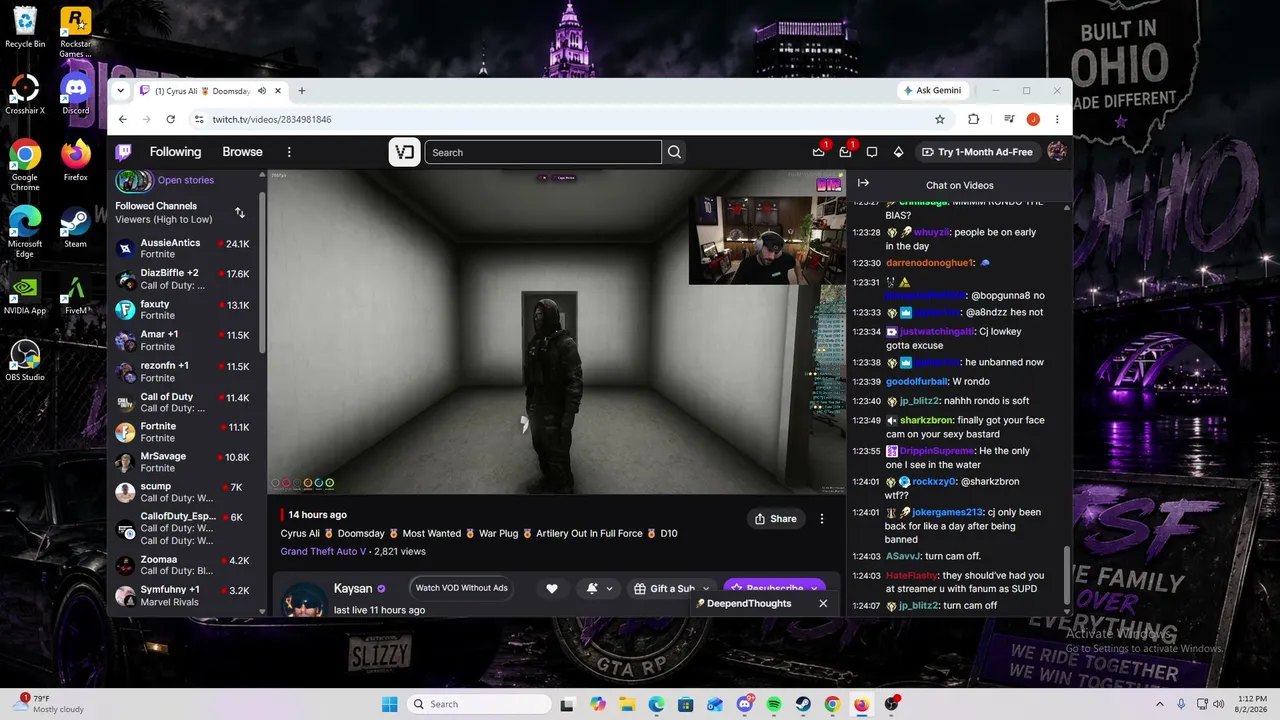
Task: Open the Twitch Prime loot crown icon
Action: (x=819, y=152)
